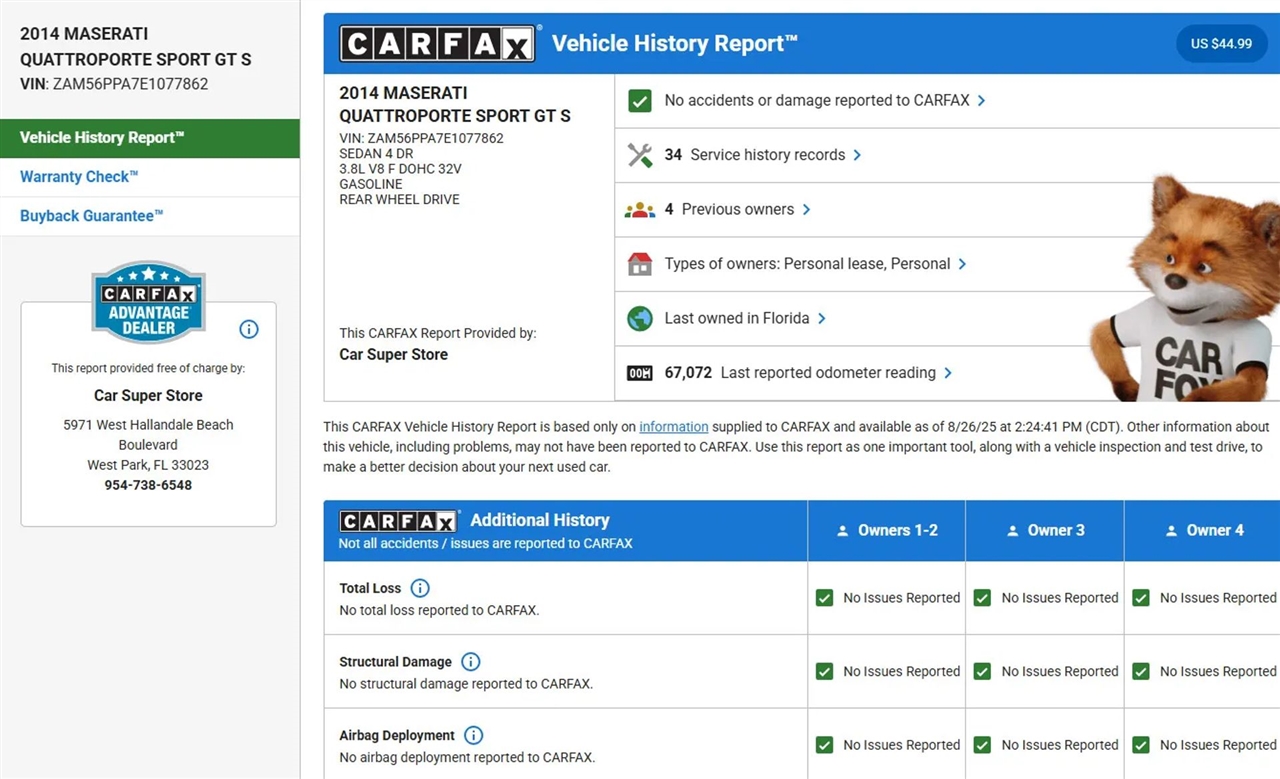Click Total Loss checkmark under Owners 1-2
This screenshot has height=779, width=1280.
[x=824, y=598]
